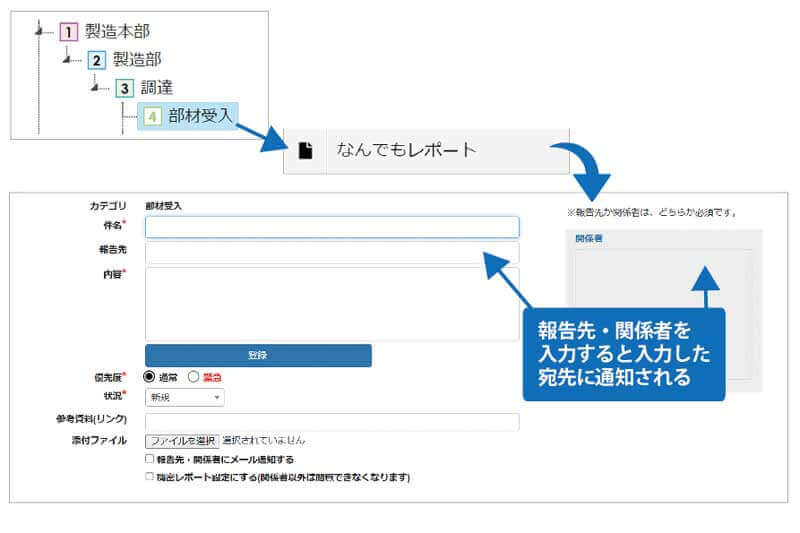Click the document icon beside なんでもレポート
The width and height of the screenshot is (800, 533).
(305, 150)
